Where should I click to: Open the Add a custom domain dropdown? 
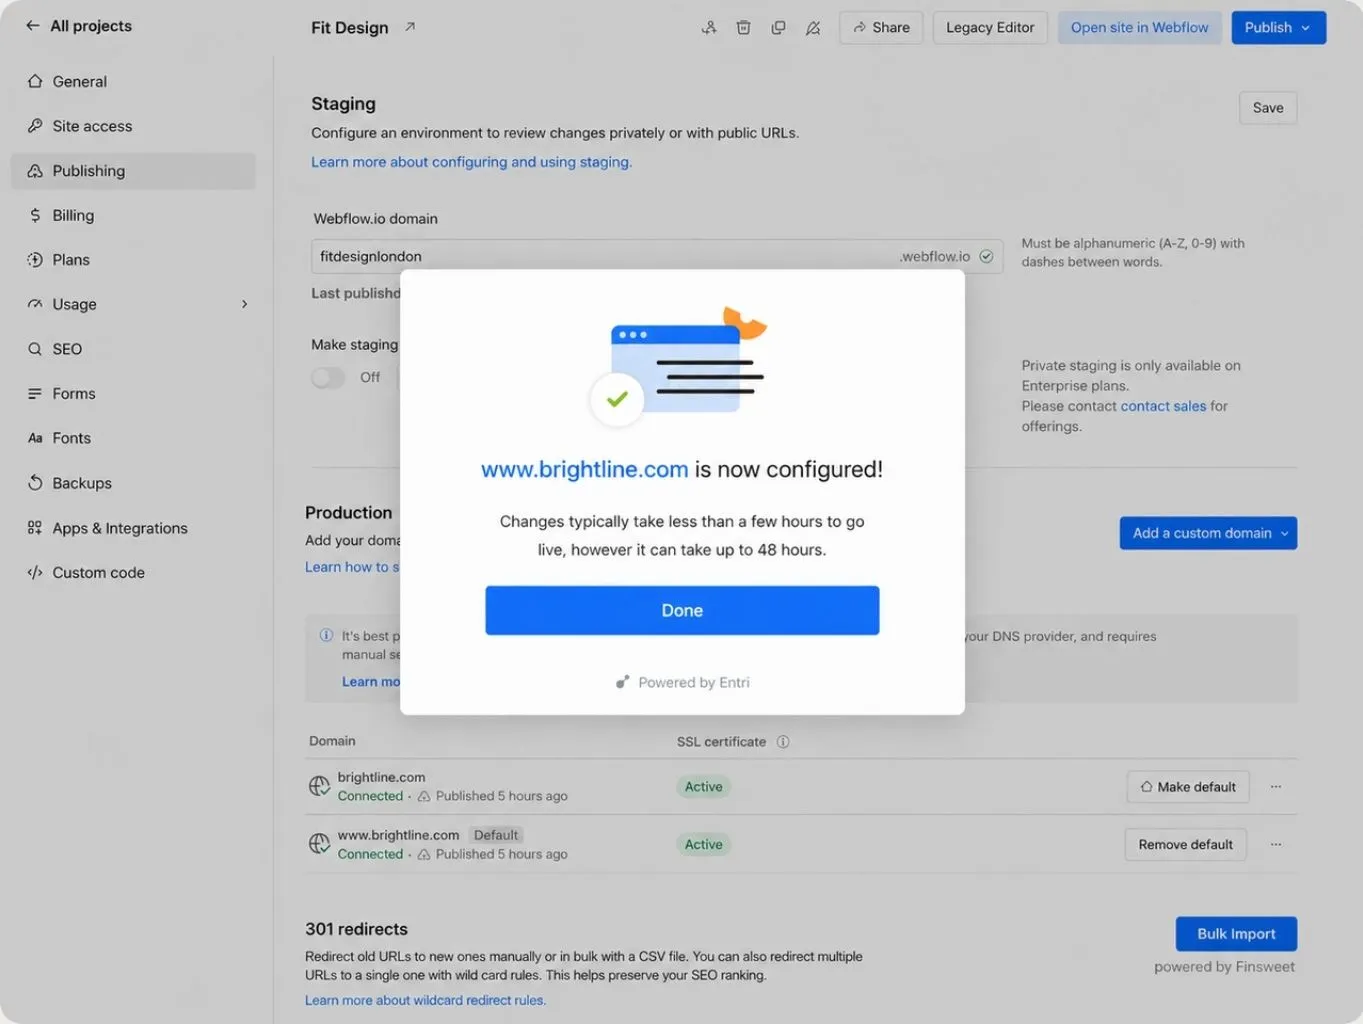click(x=1208, y=533)
